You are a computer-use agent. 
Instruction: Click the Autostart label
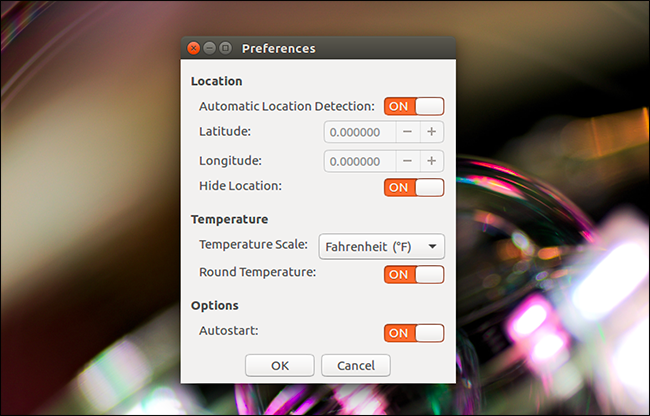coord(228,331)
